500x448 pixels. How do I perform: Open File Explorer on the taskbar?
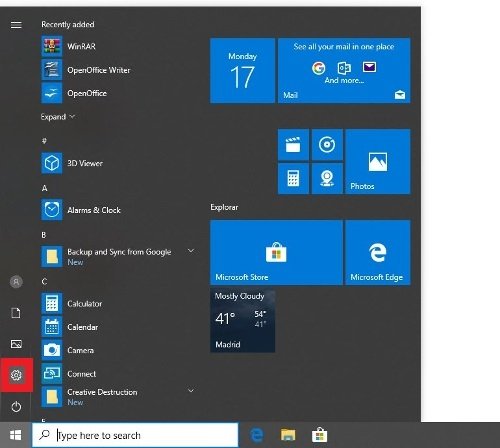288,435
